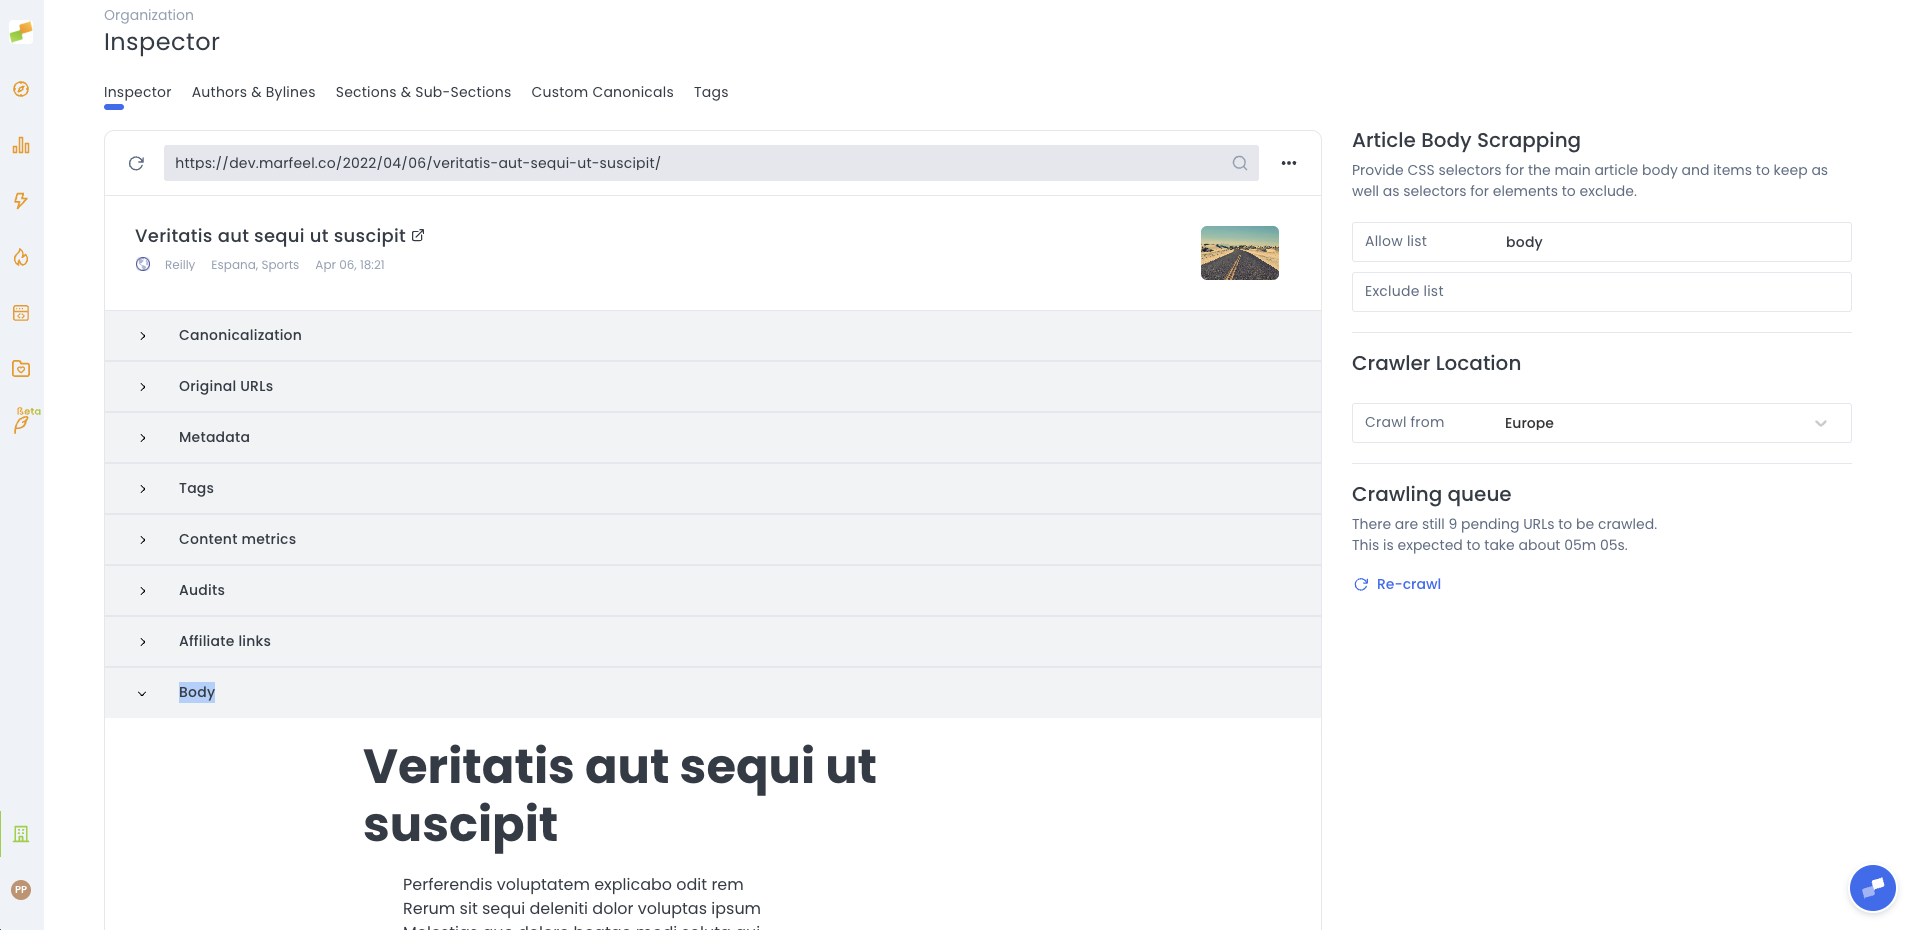
Task: Open the article title external link icon
Action: tap(417, 235)
